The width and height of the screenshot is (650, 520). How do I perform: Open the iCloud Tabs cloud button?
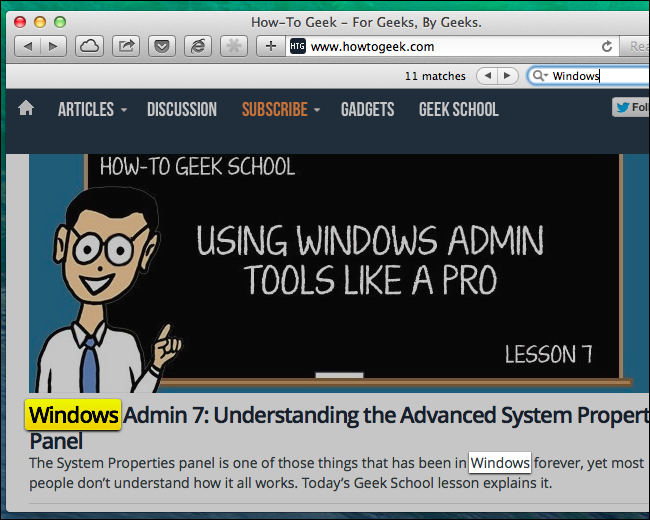click(x=89, y=46)
